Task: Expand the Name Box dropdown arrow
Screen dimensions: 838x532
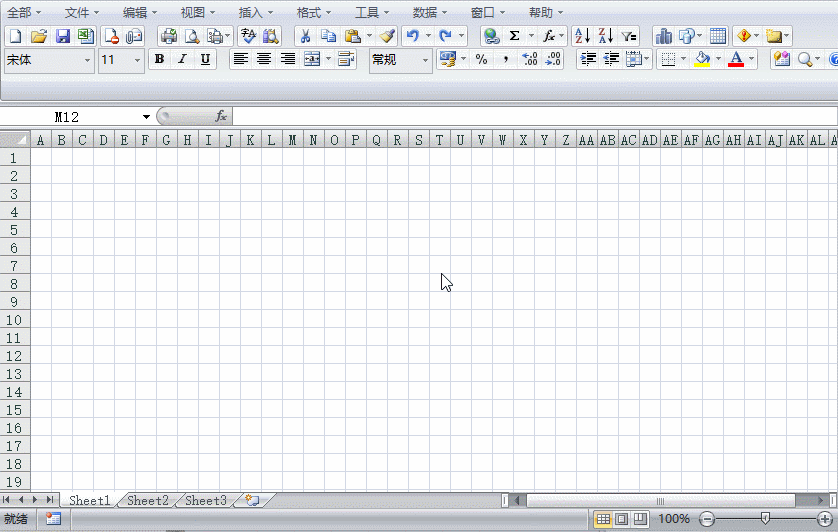Action: (146, 117)
